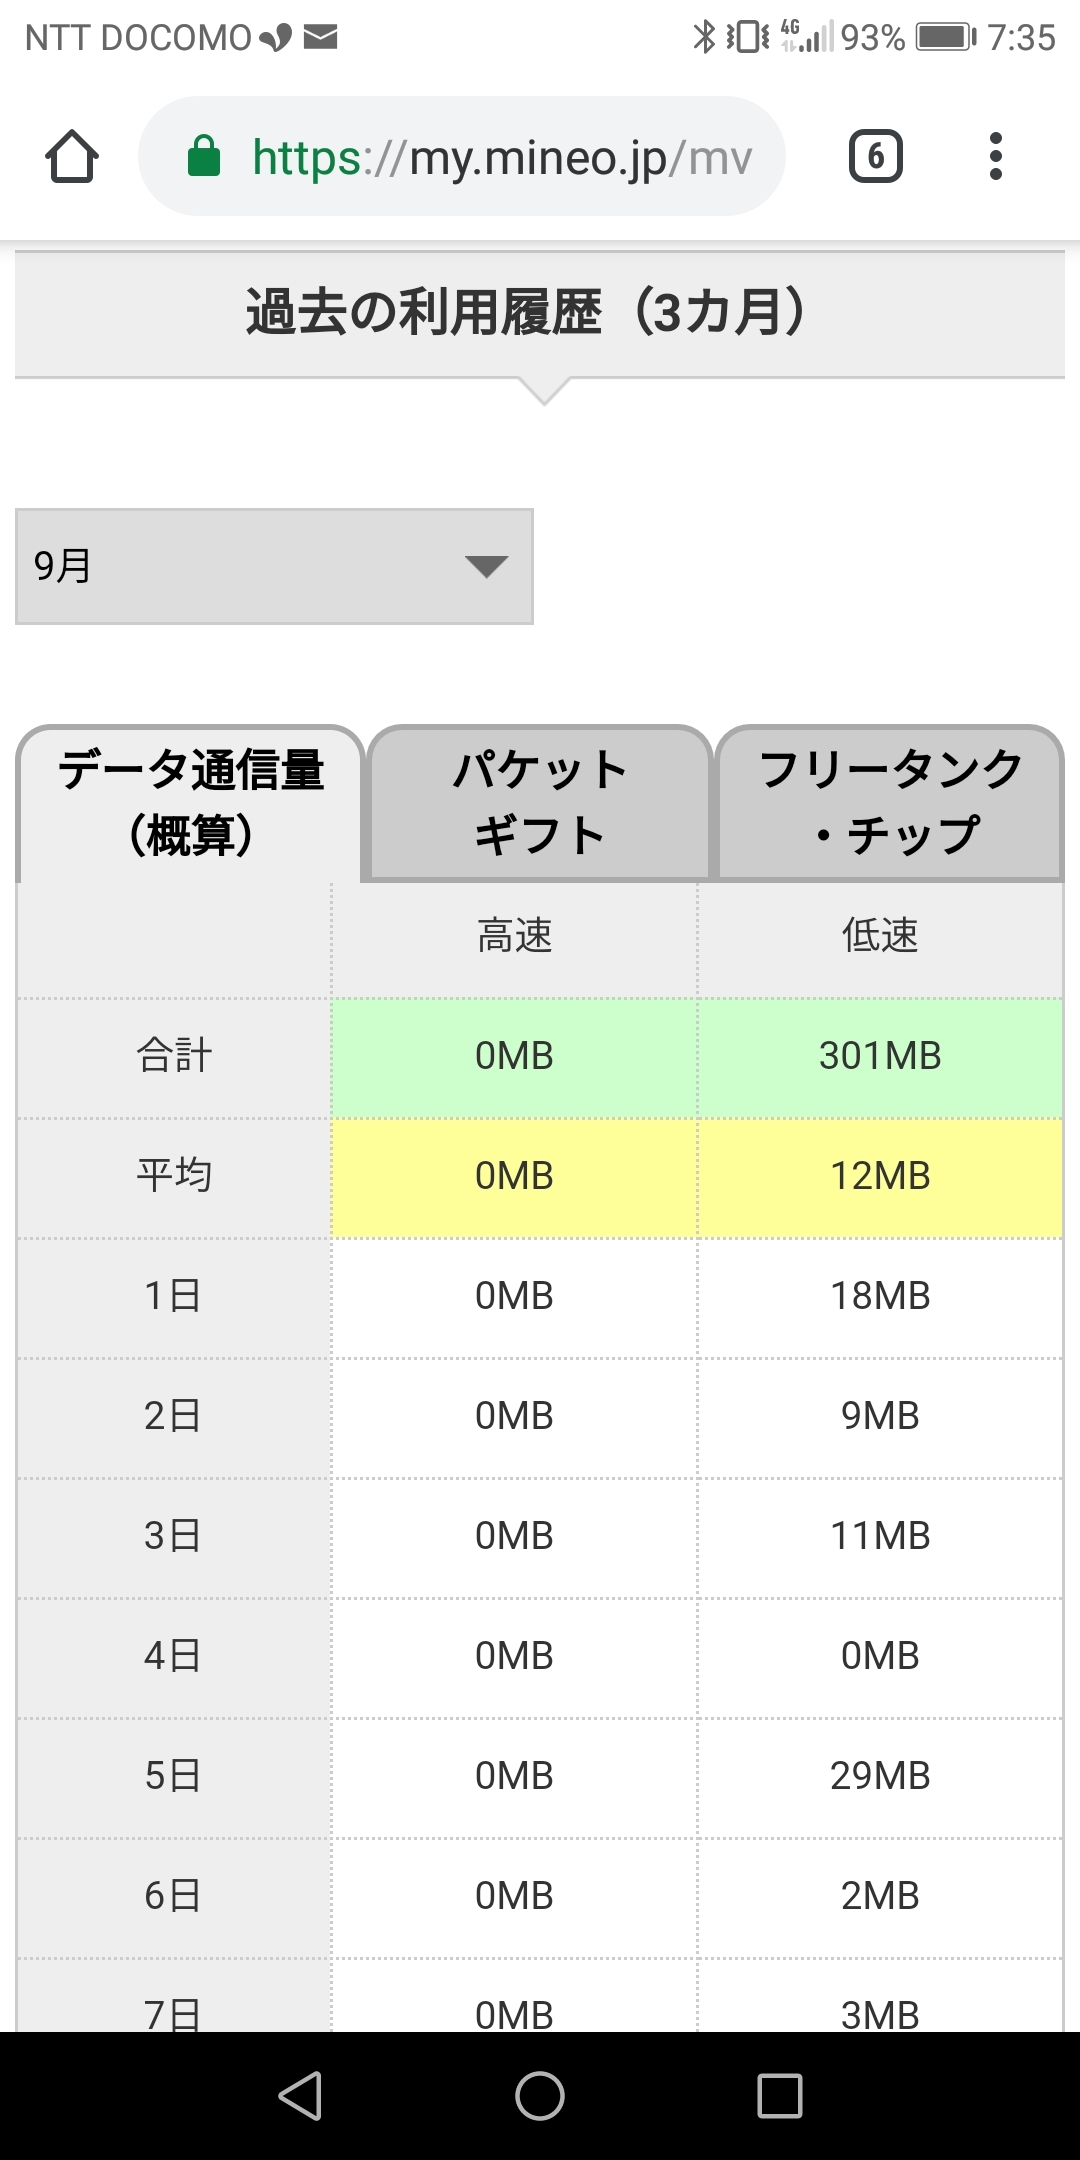Open the 9月 month dropdown
This screenshot has width=1080, height=2160.
tap(274, 566)
